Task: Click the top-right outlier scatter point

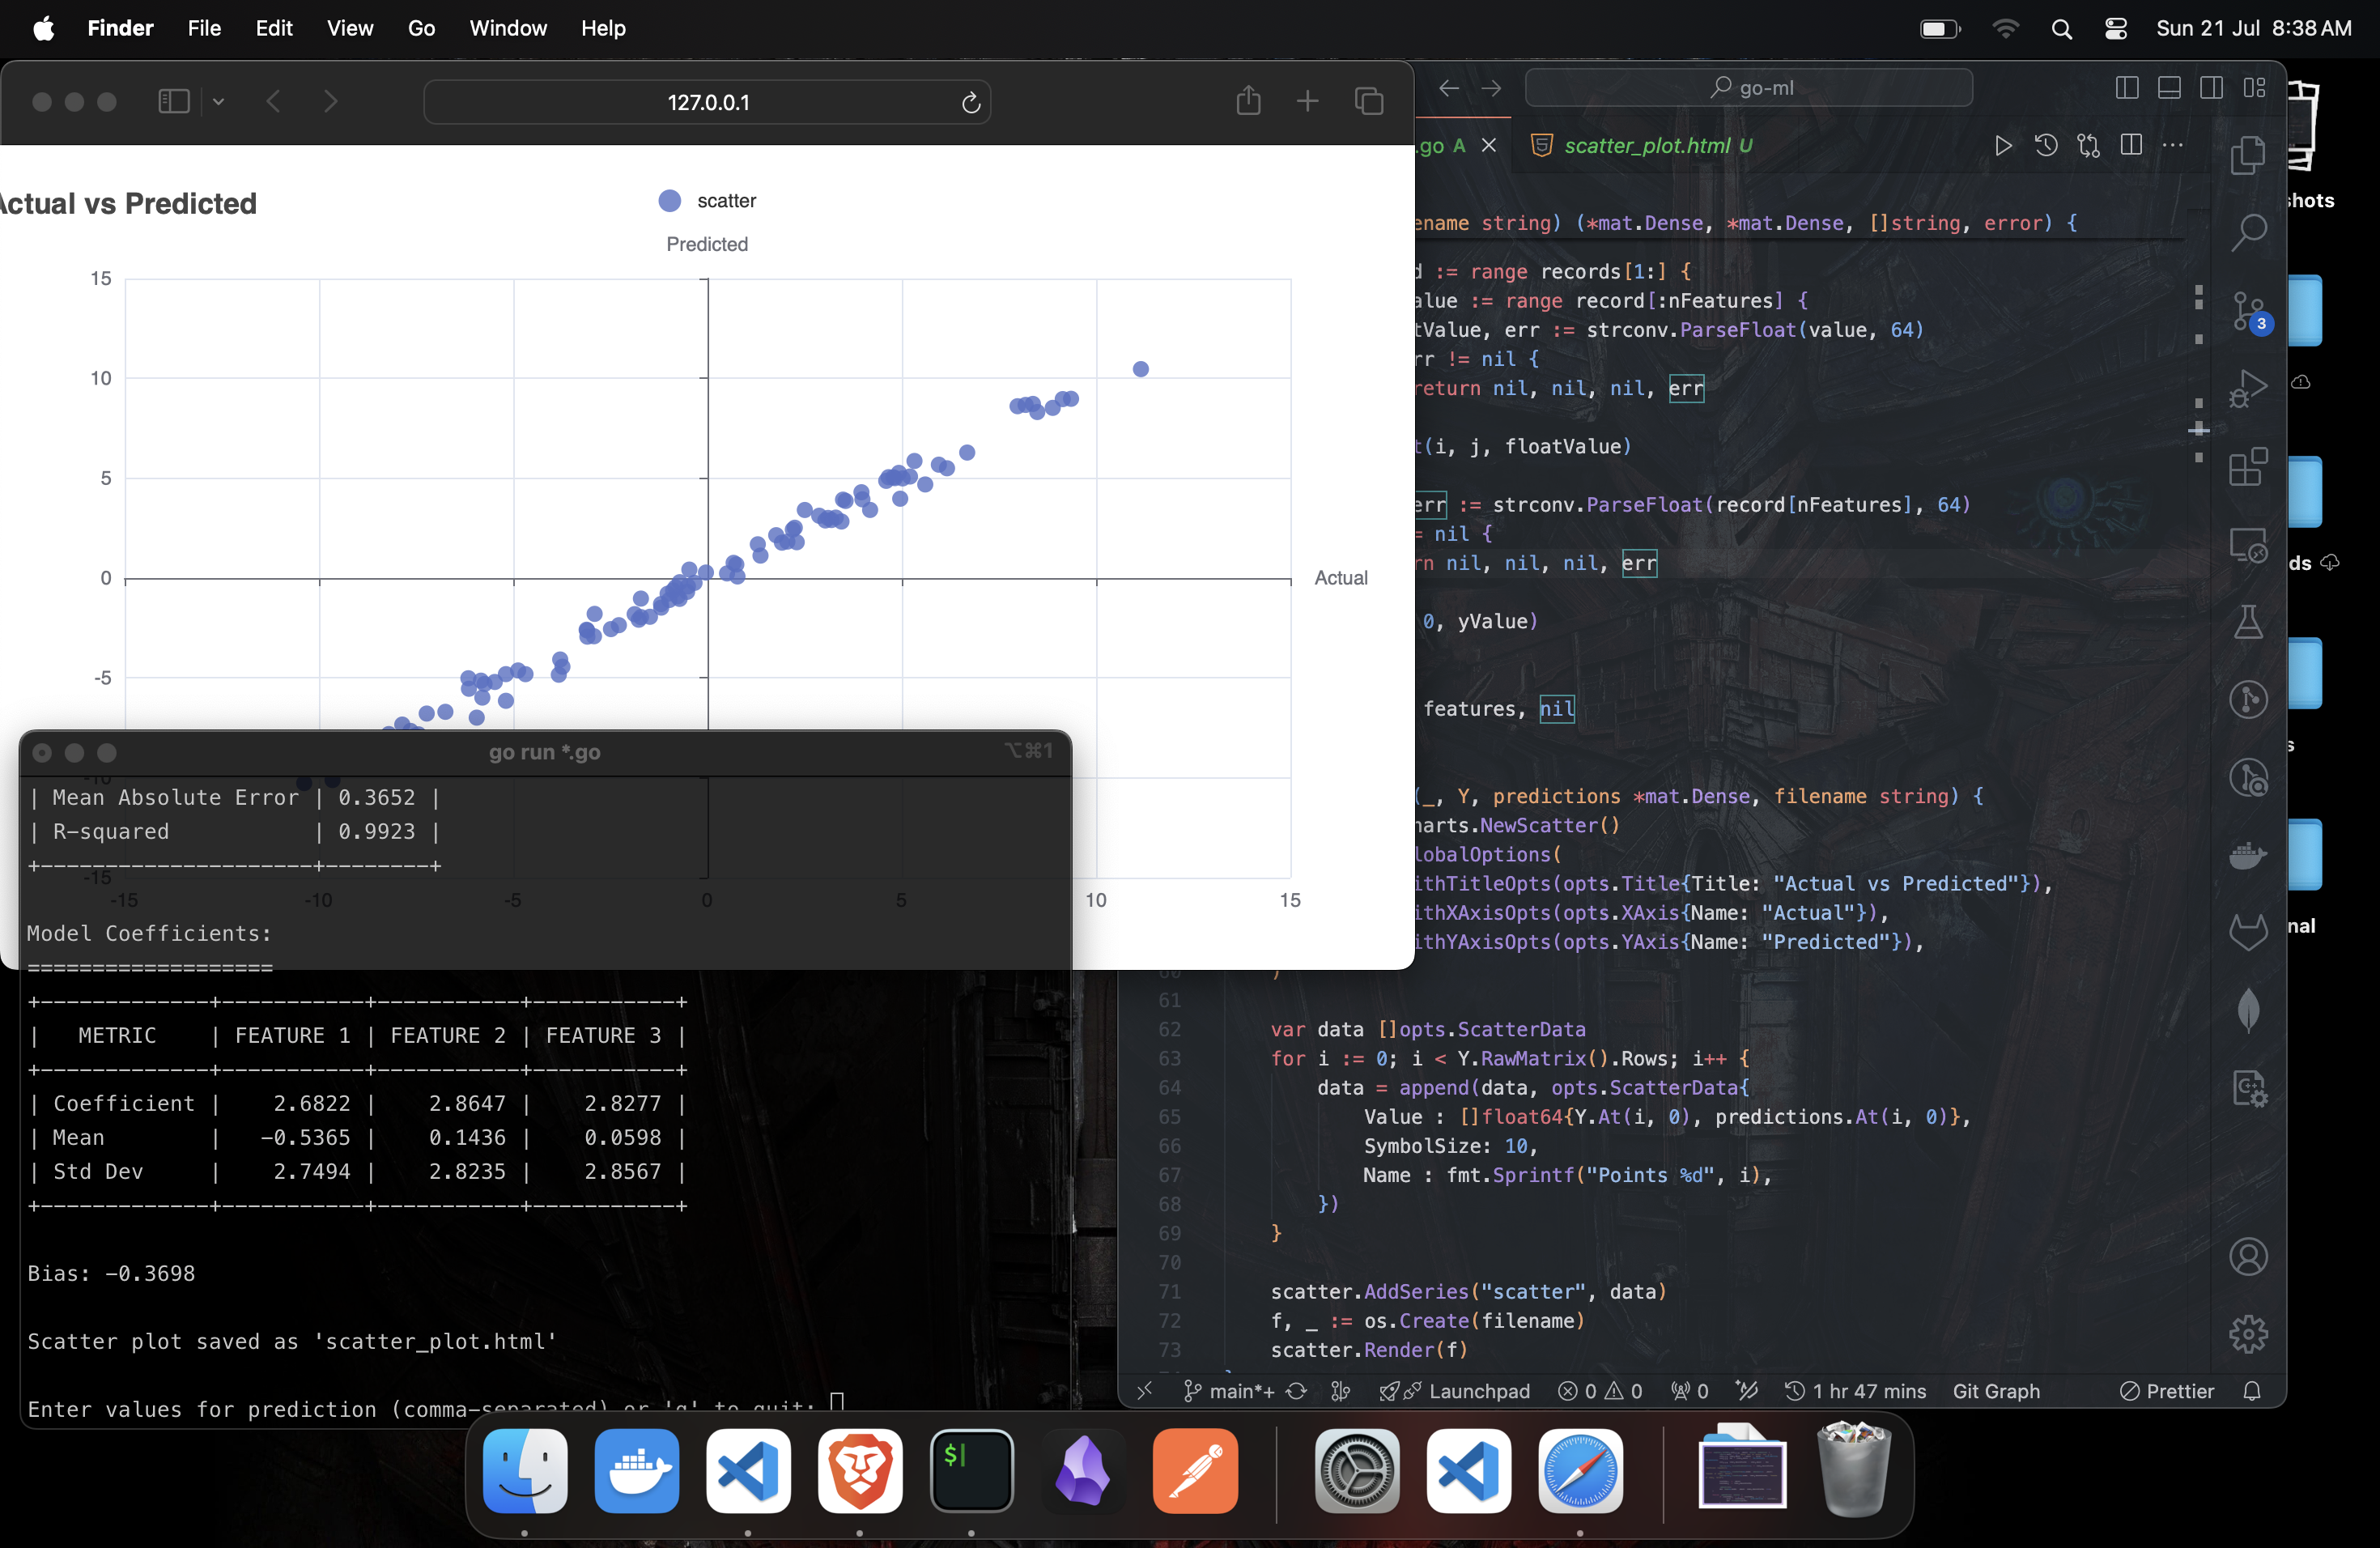Action: (1140, 369)
